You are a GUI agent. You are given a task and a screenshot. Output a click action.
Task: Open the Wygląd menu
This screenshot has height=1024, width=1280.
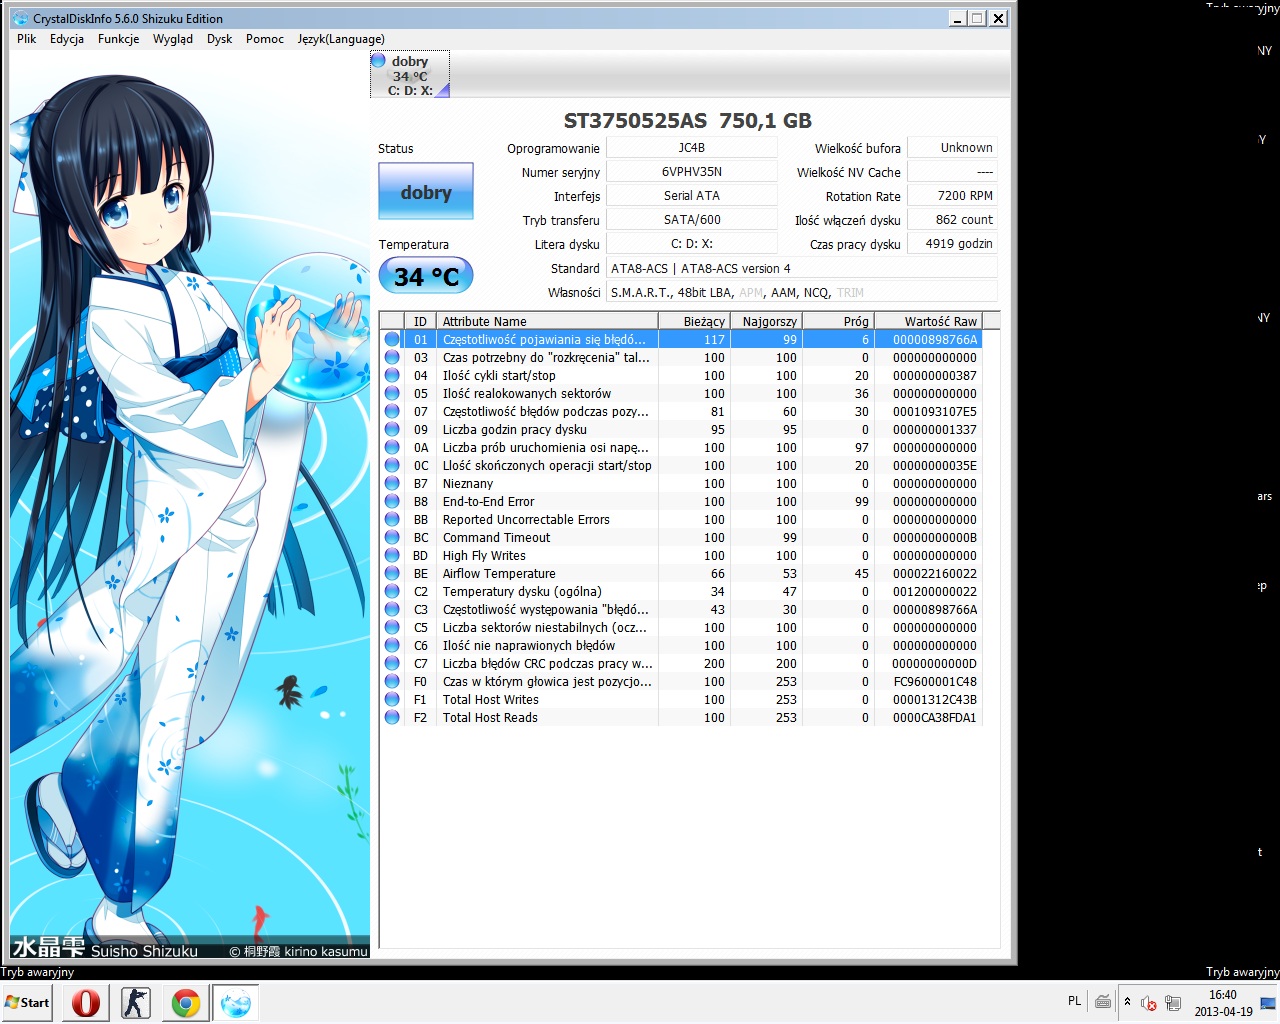(x=173, y=39)
